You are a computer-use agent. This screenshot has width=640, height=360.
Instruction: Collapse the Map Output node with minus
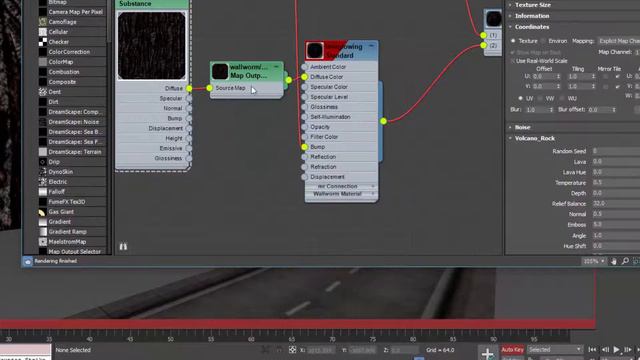click(x=276, y=67)
